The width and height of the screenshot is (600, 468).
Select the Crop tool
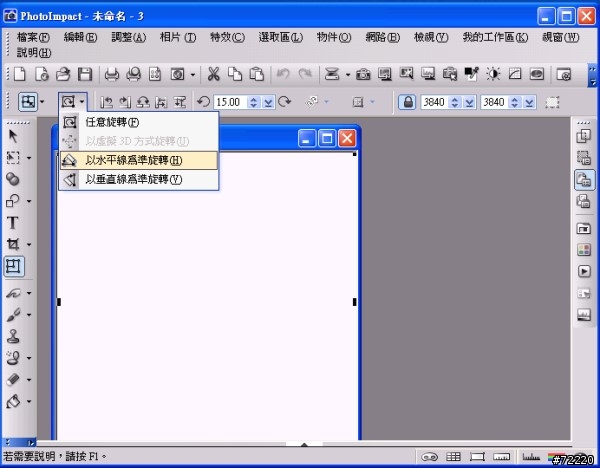[x=13, y=244]
